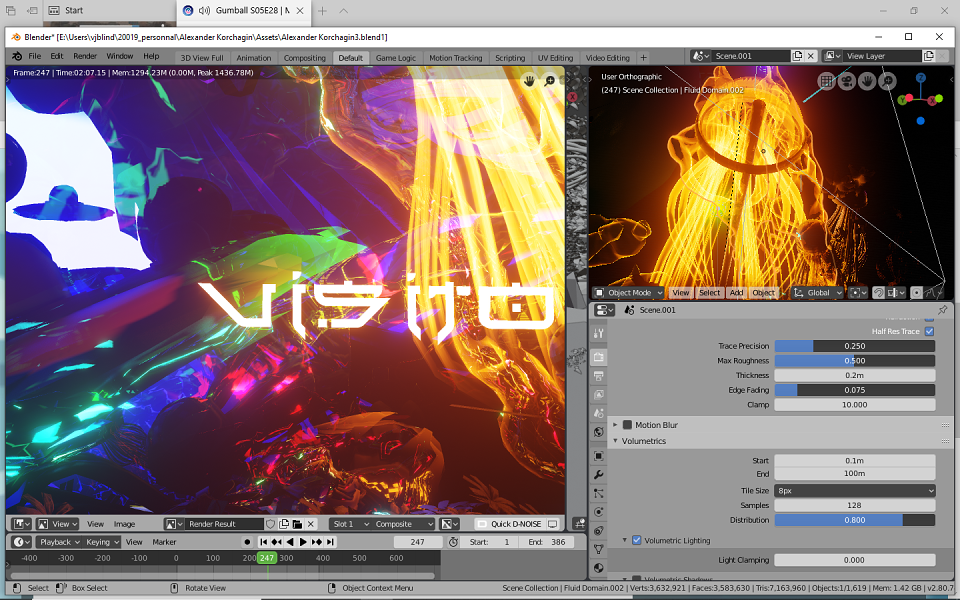Jump to the end frame in the timeline
This screenshot has height=600, width=960.
tap(330, 542)
